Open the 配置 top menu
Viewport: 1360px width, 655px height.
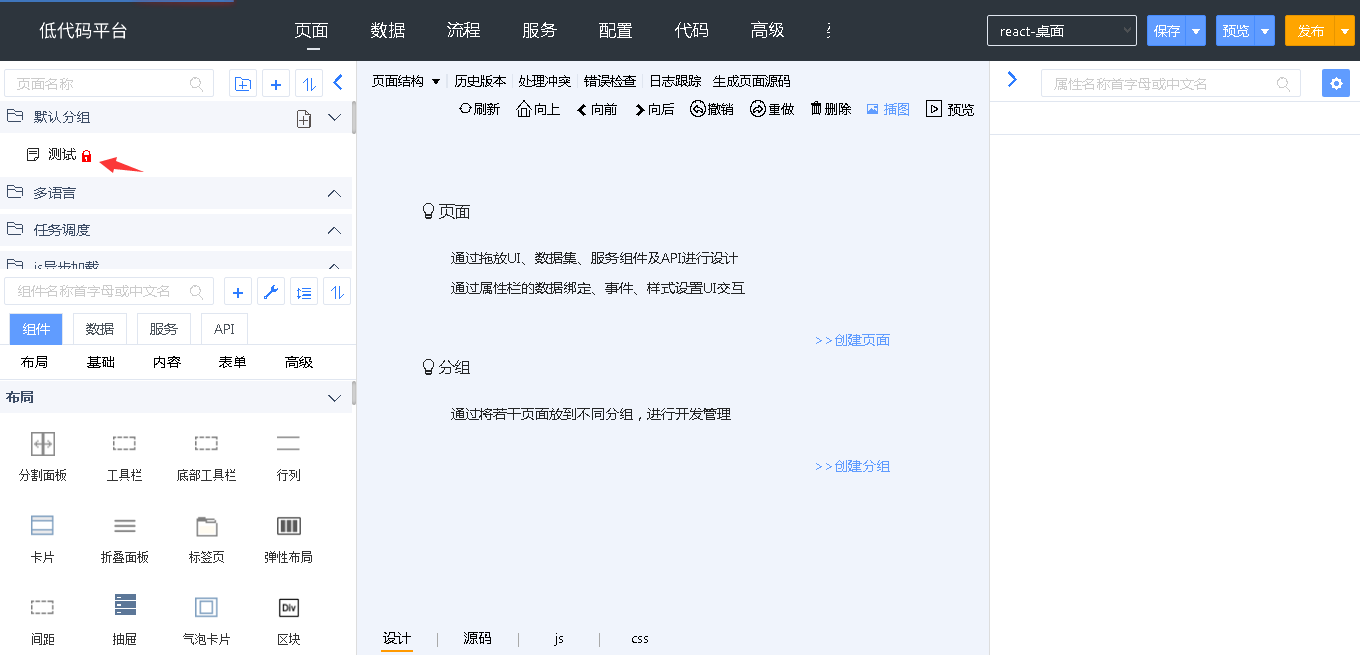click(615, 30)
